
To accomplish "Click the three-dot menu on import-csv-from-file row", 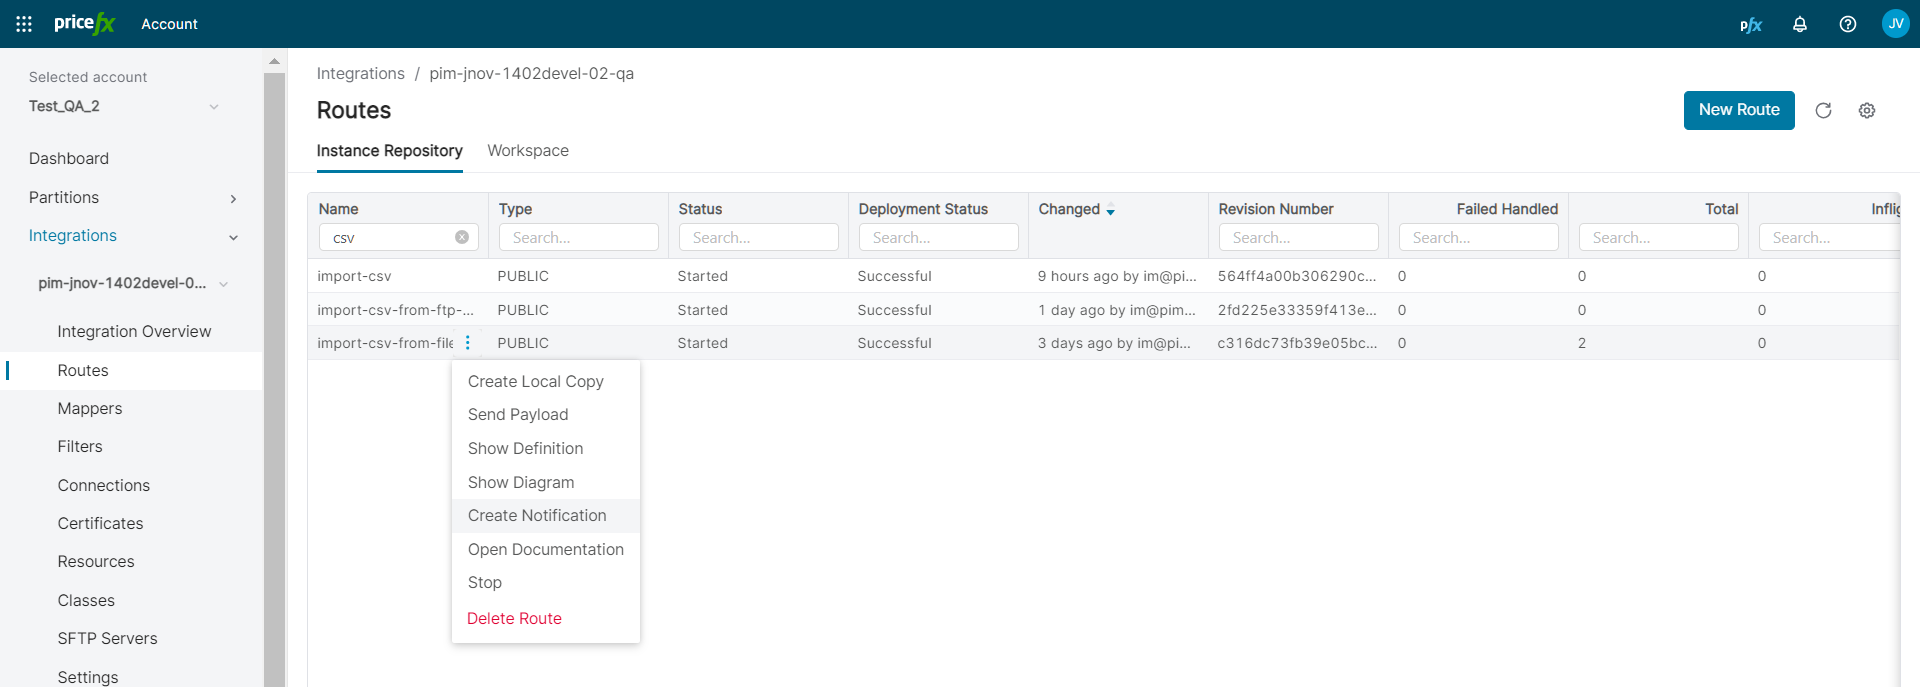I will pyautogui.click(x=468, y=343).
